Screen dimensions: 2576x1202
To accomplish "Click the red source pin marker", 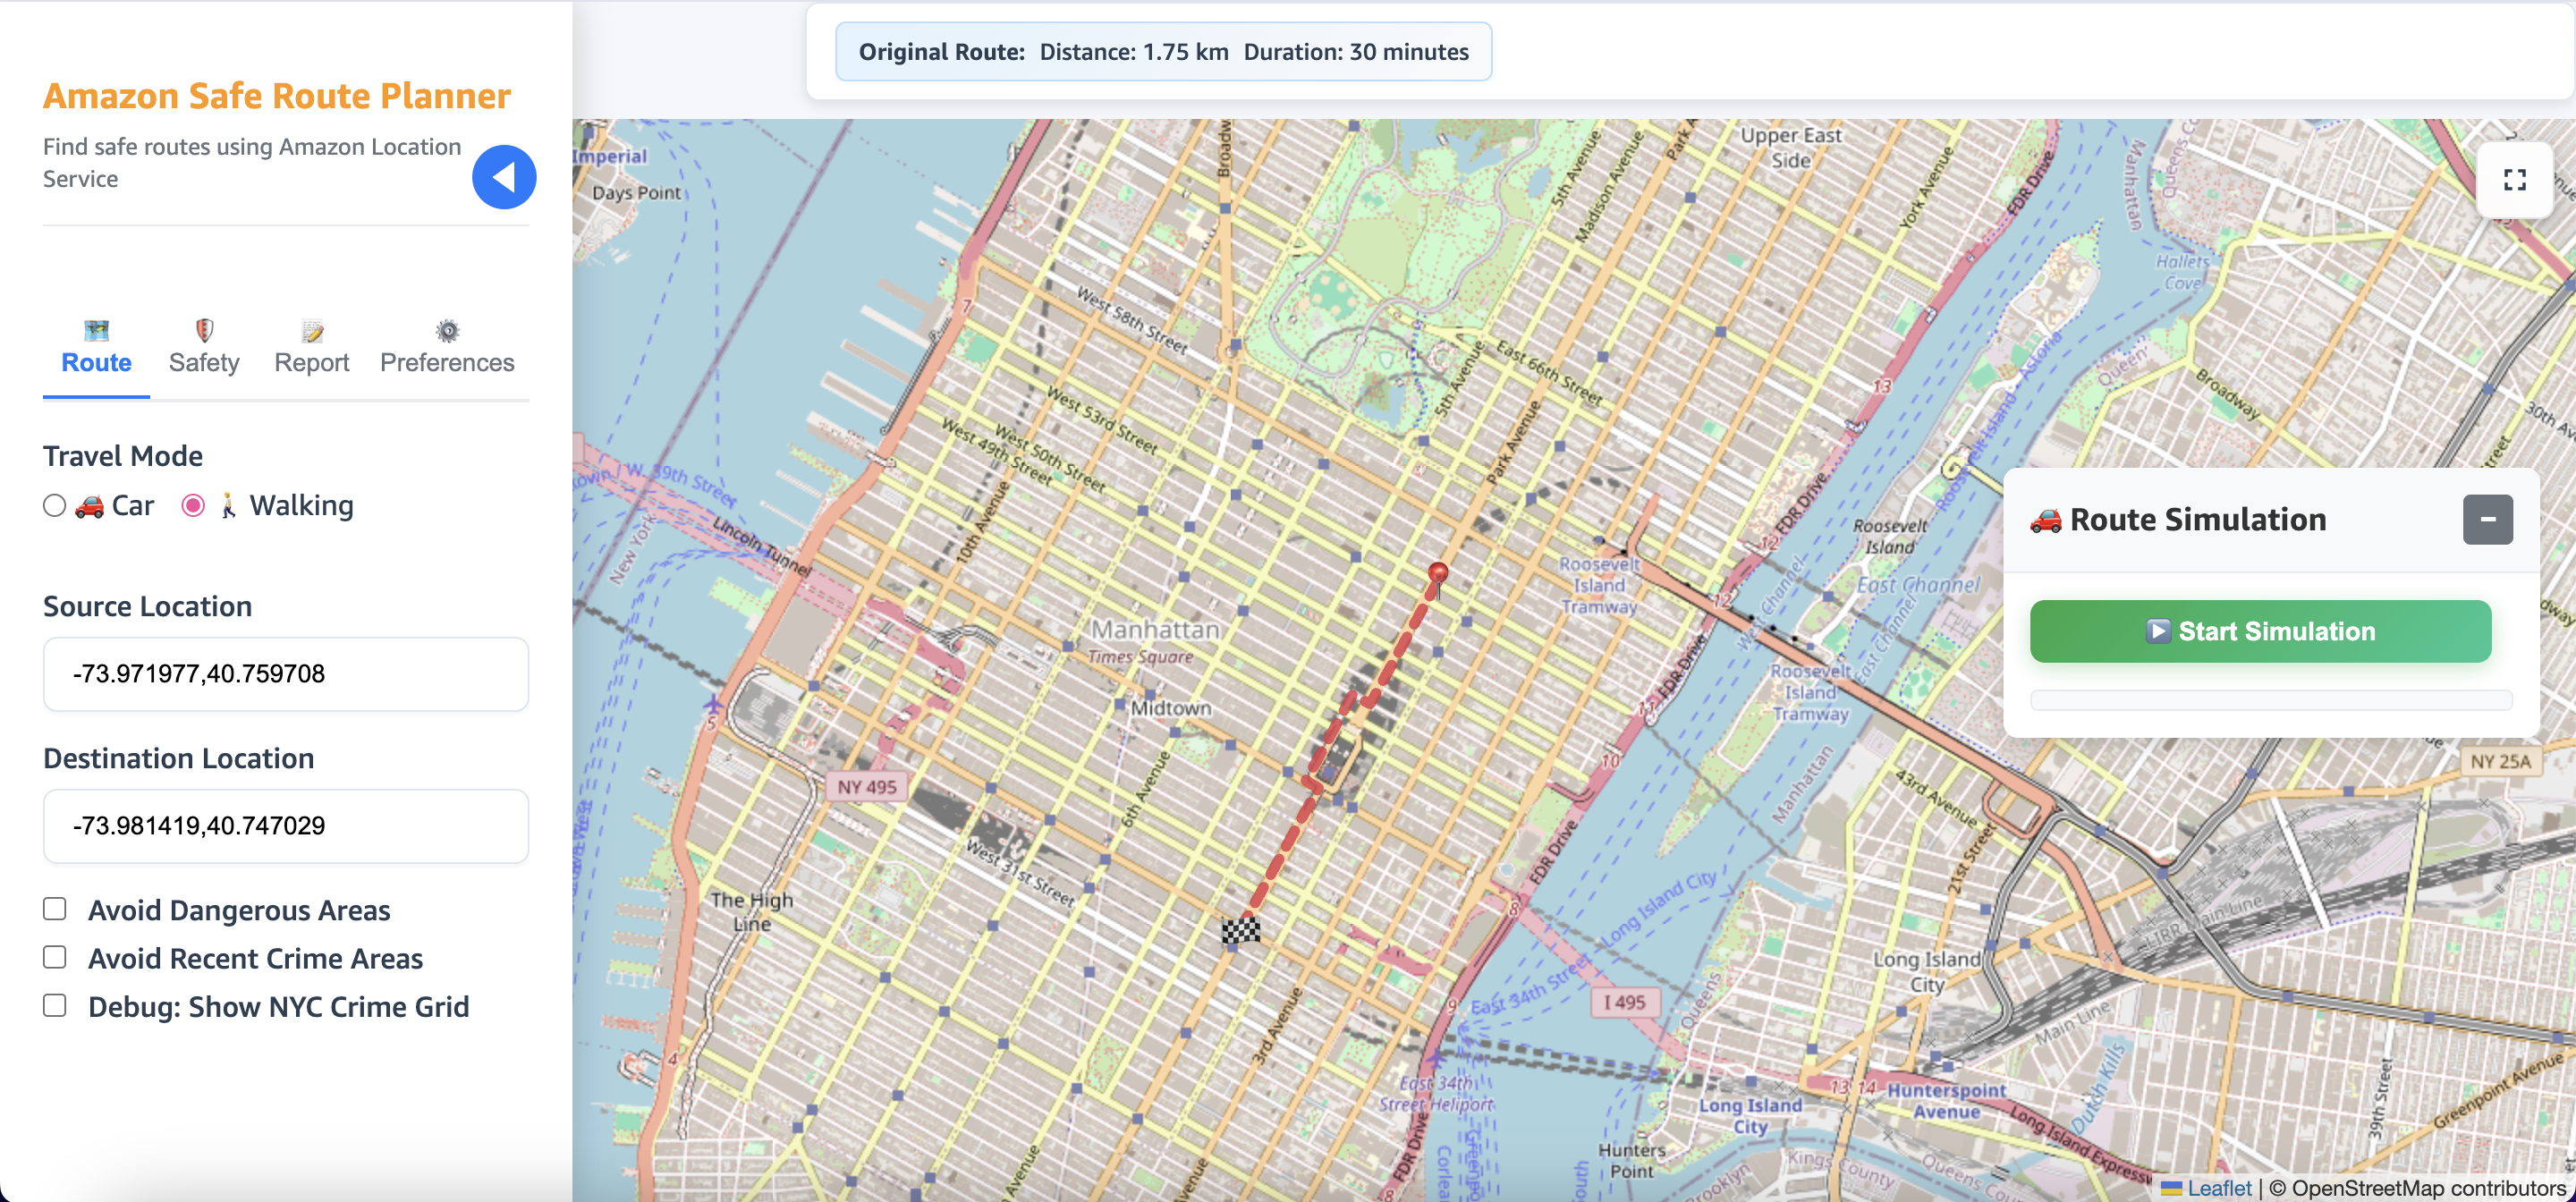I will [1438, 575].
